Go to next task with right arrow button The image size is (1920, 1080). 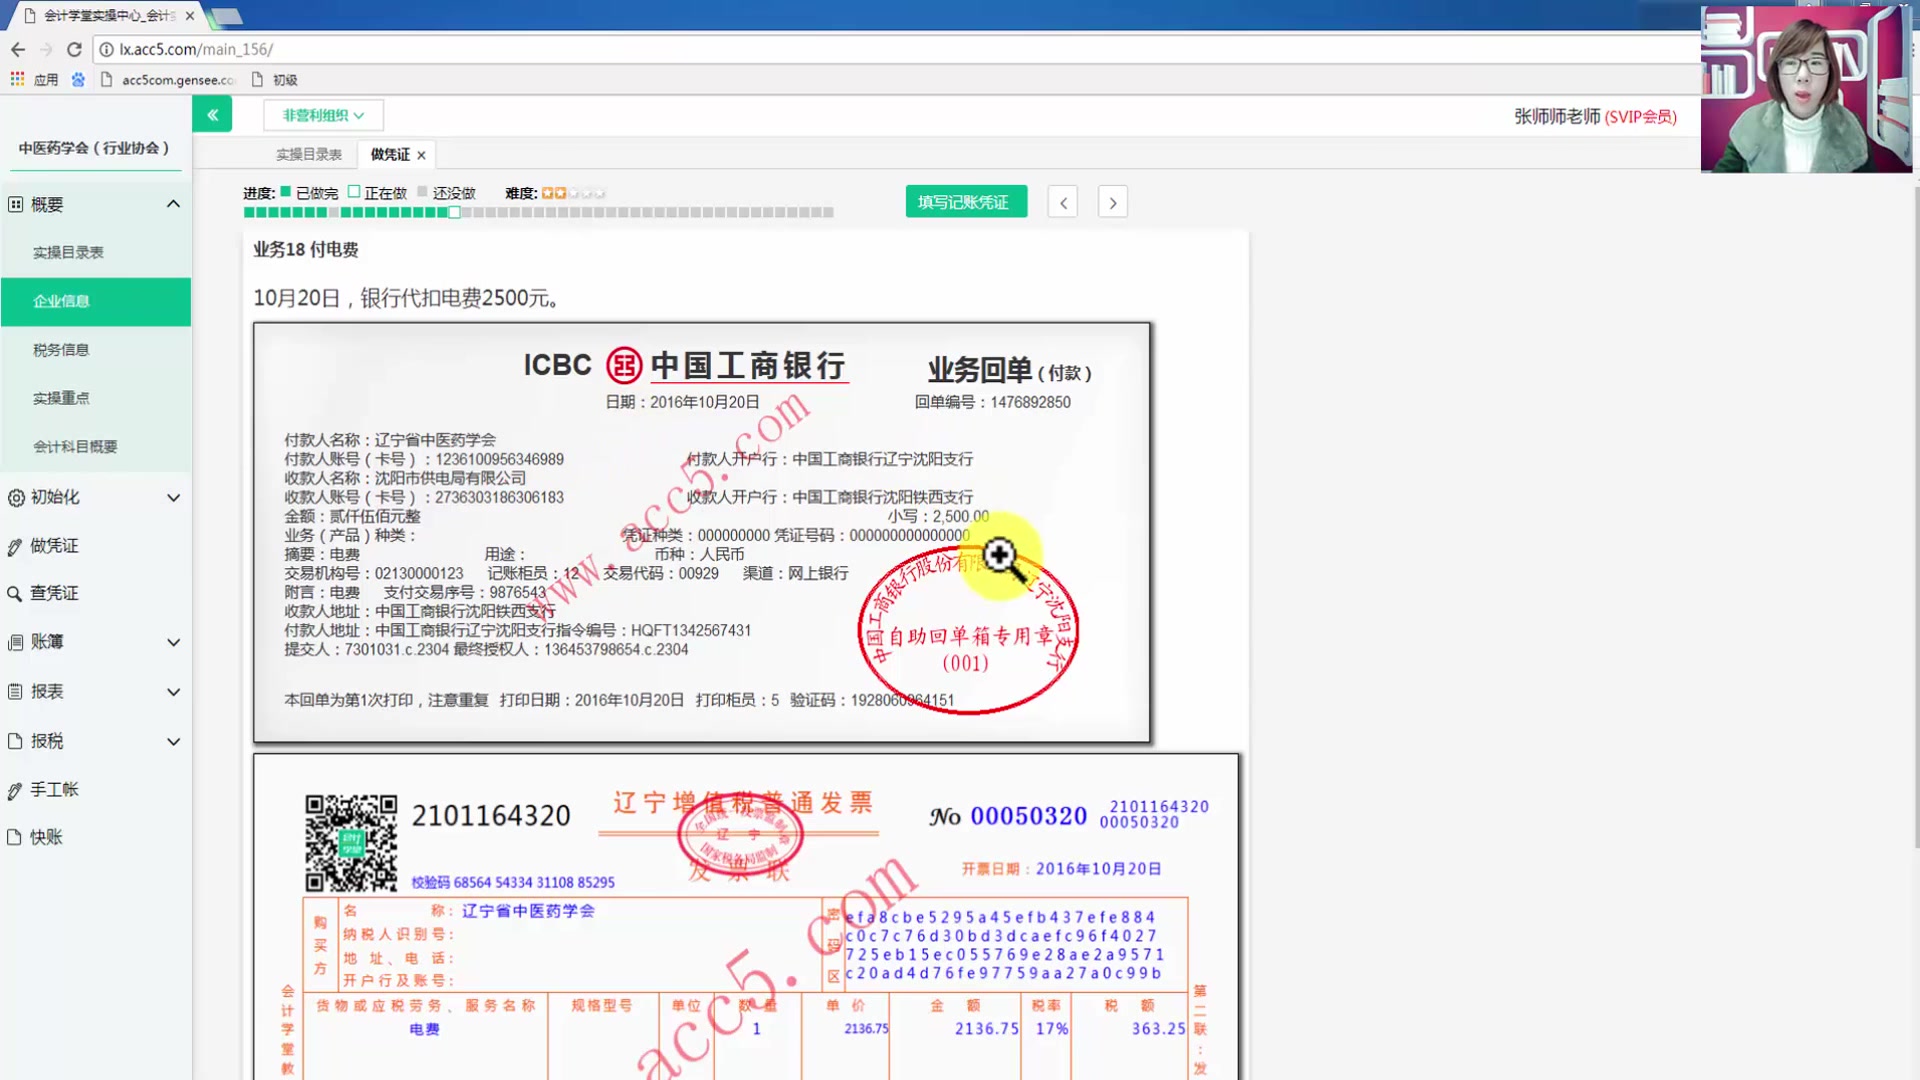pos(1113,202)
